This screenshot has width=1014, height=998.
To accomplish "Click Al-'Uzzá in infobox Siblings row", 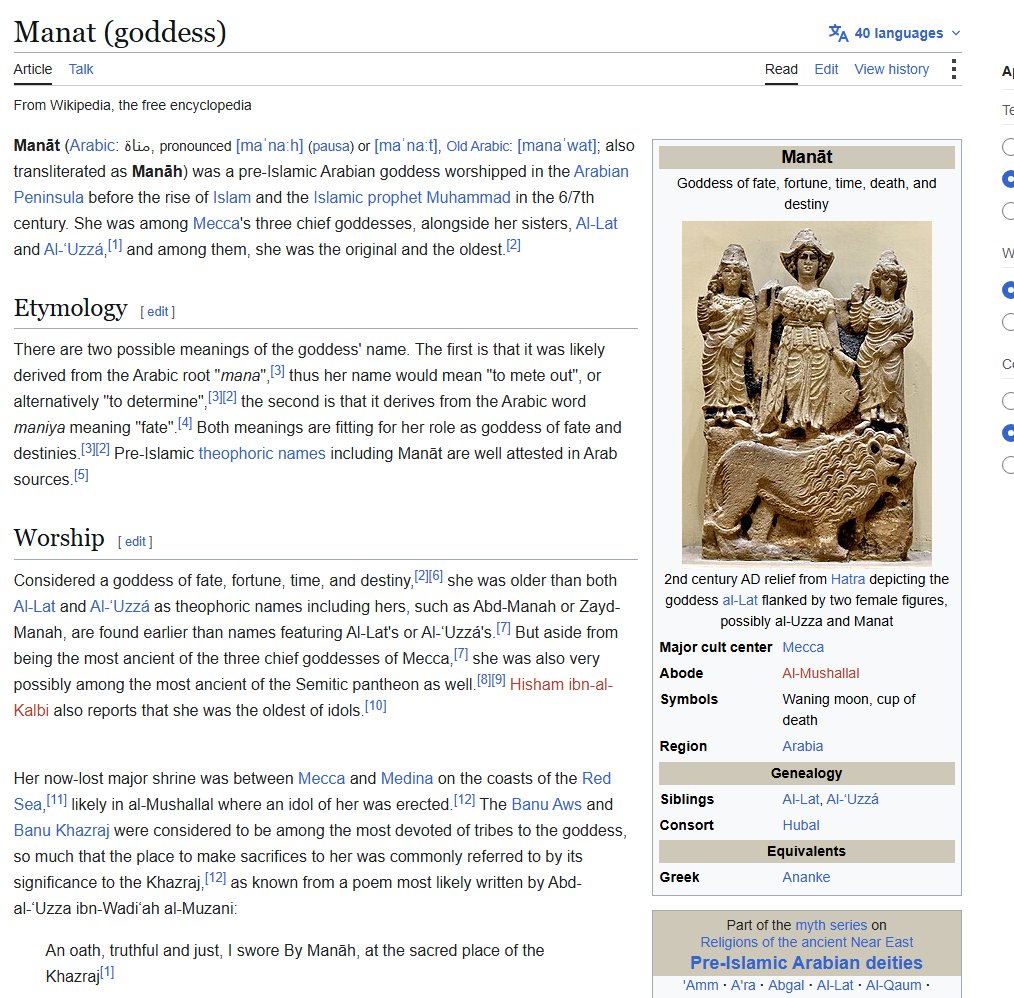I will click(852, 799).
